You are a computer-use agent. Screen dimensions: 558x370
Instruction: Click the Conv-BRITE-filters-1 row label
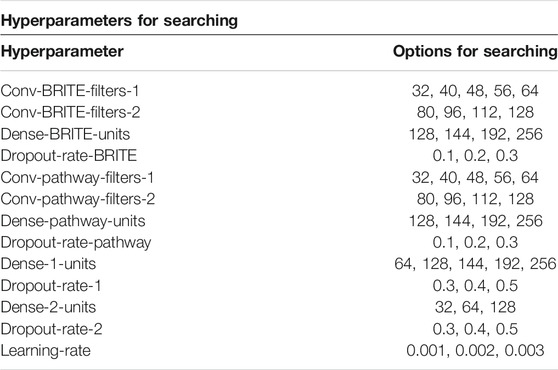(x=70, y=91)
